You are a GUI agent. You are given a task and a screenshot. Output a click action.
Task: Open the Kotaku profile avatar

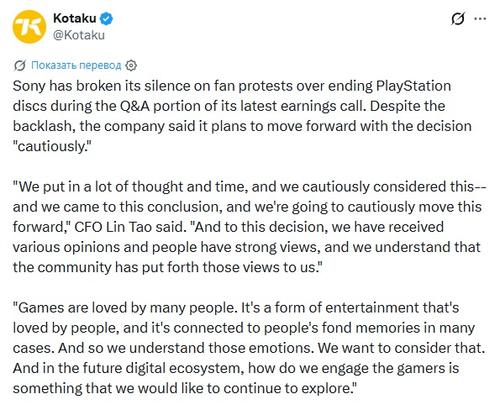coord(29,27)
